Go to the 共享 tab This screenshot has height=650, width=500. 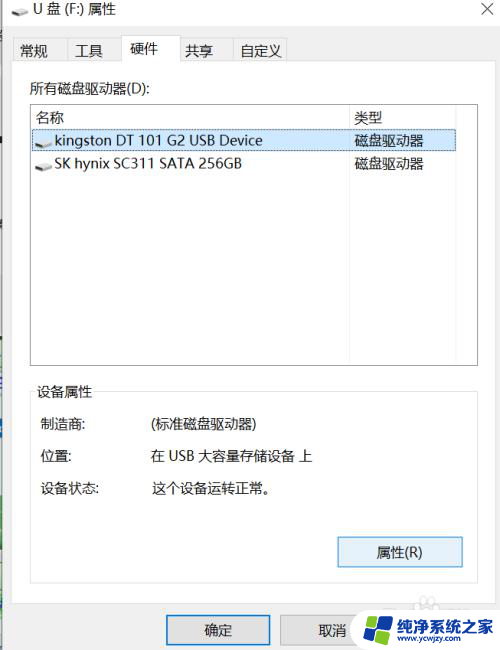pos(199,51)
